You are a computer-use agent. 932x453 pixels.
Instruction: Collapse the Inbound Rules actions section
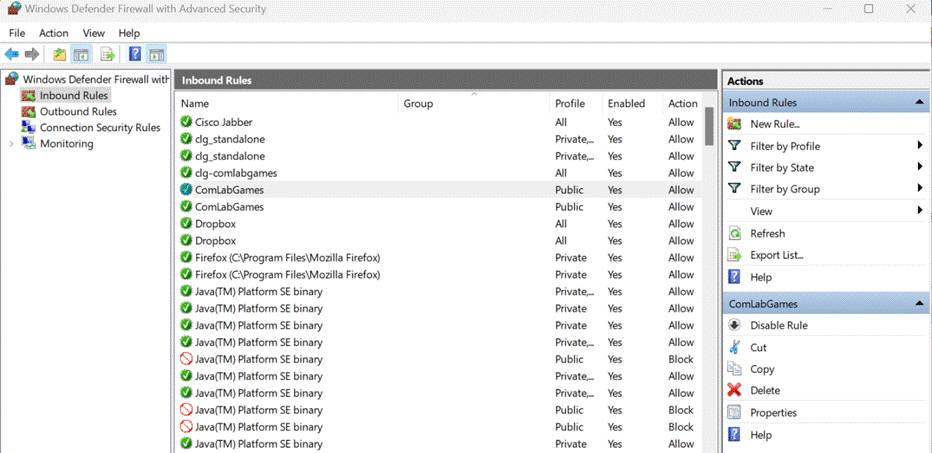click(919, 102)
